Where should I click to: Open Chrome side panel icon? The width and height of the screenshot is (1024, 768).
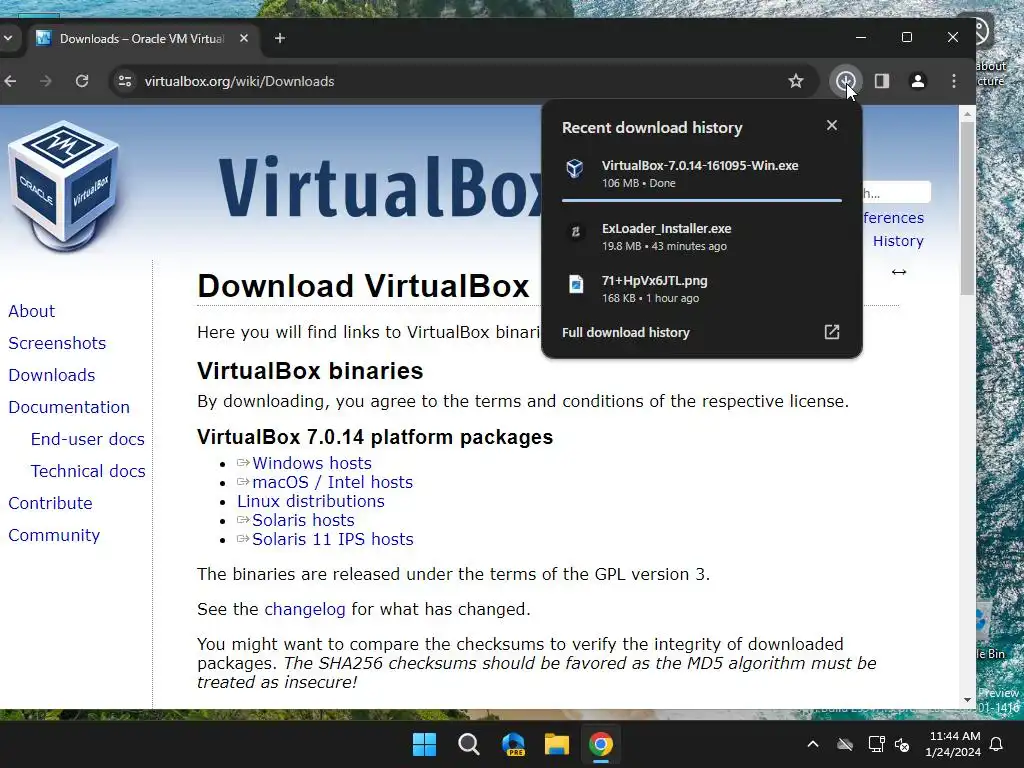tap(882, 81)
